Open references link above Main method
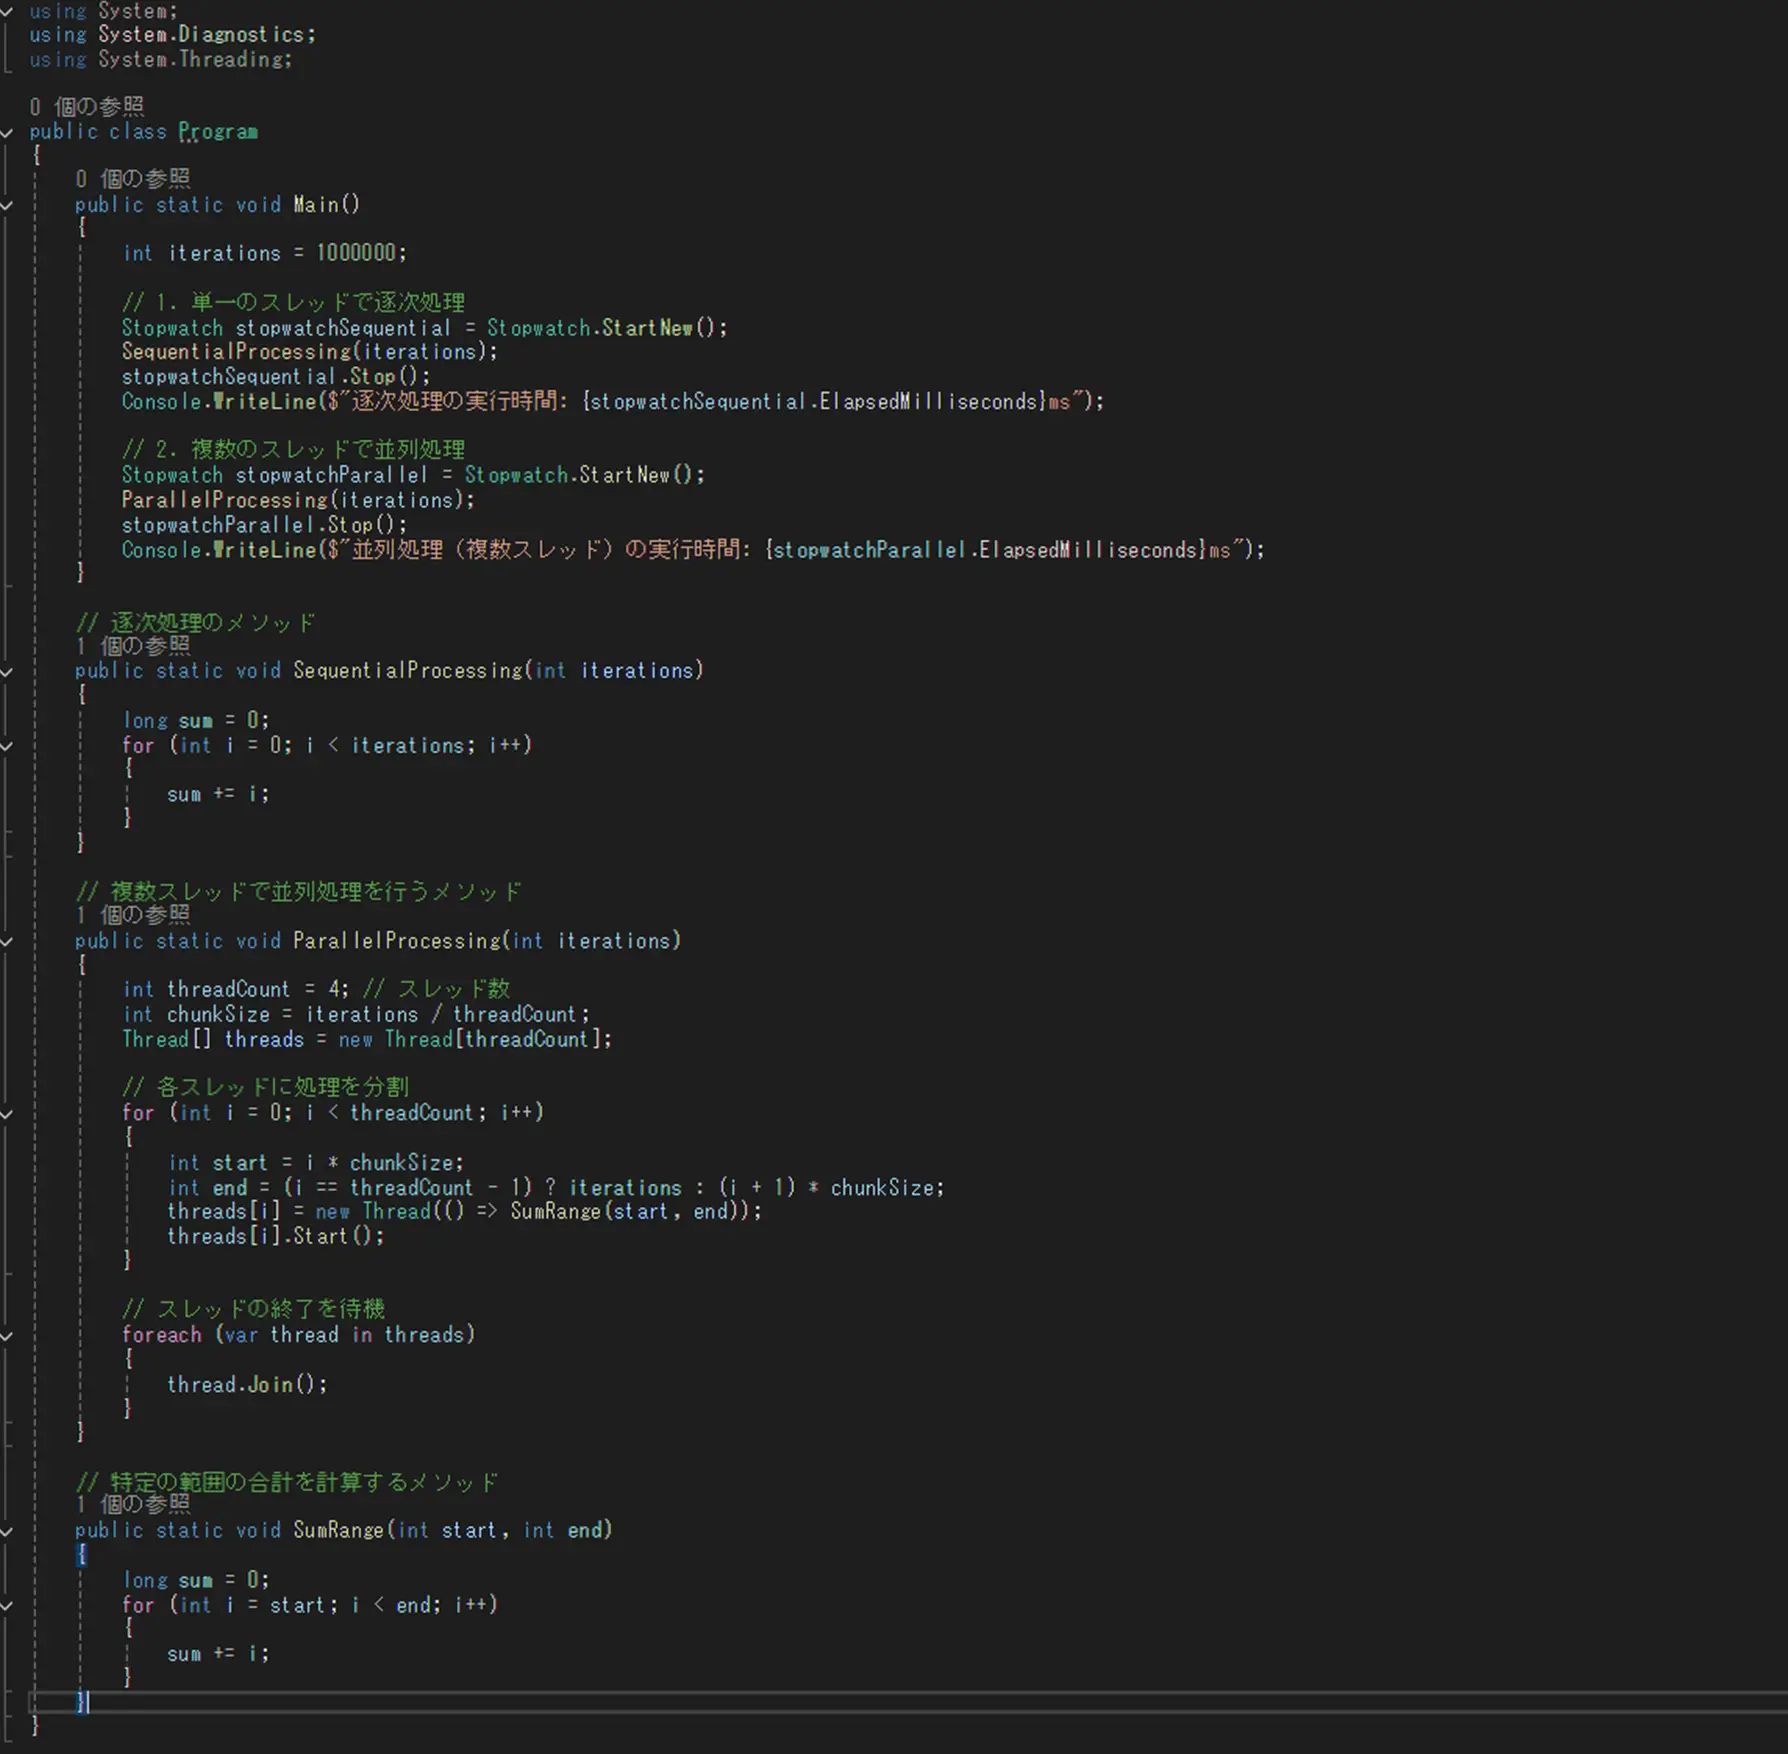Viewport: 1788px width, 1754px height. coord(132,179)
